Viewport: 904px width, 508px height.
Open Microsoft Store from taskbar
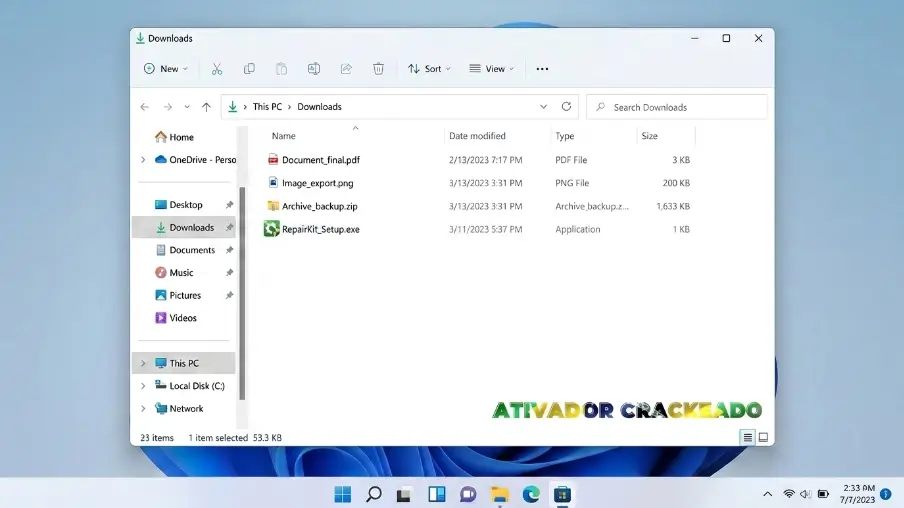pyautogui.click(x=562, y=494)
